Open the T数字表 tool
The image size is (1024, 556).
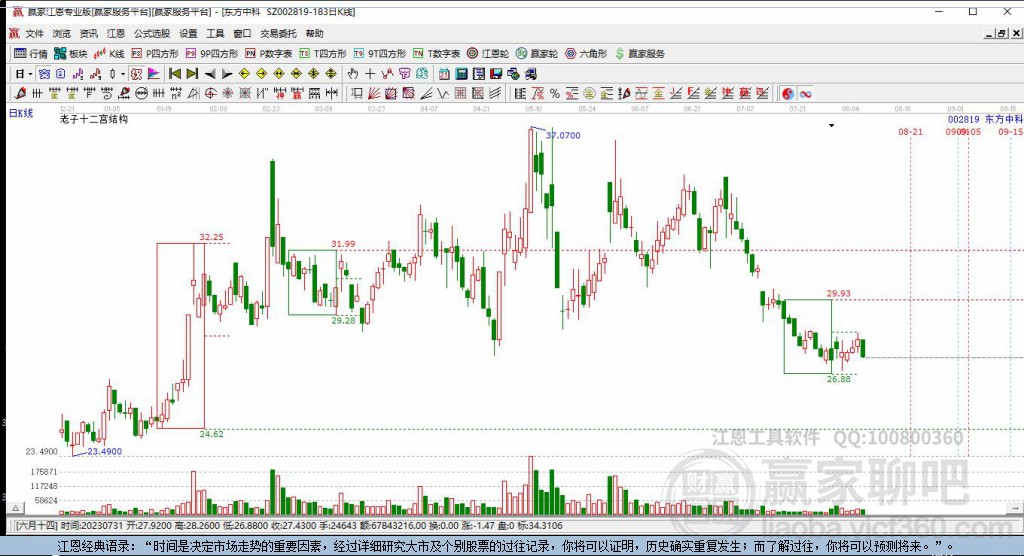(436, 54)
